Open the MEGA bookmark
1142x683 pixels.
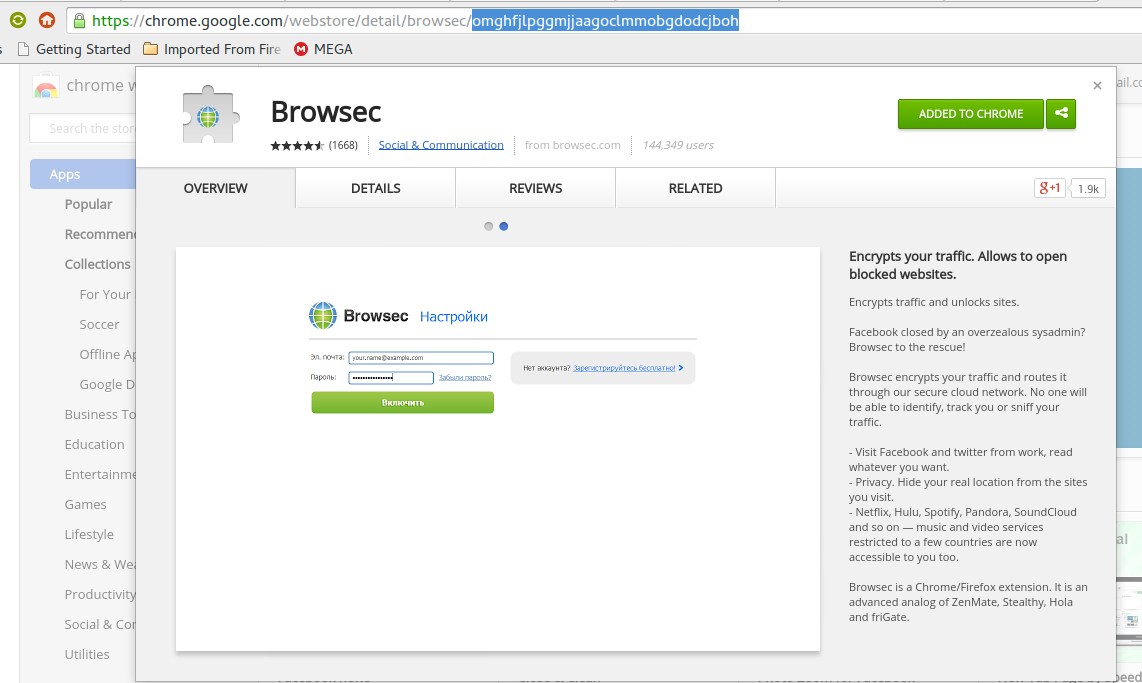click(323, 49)
